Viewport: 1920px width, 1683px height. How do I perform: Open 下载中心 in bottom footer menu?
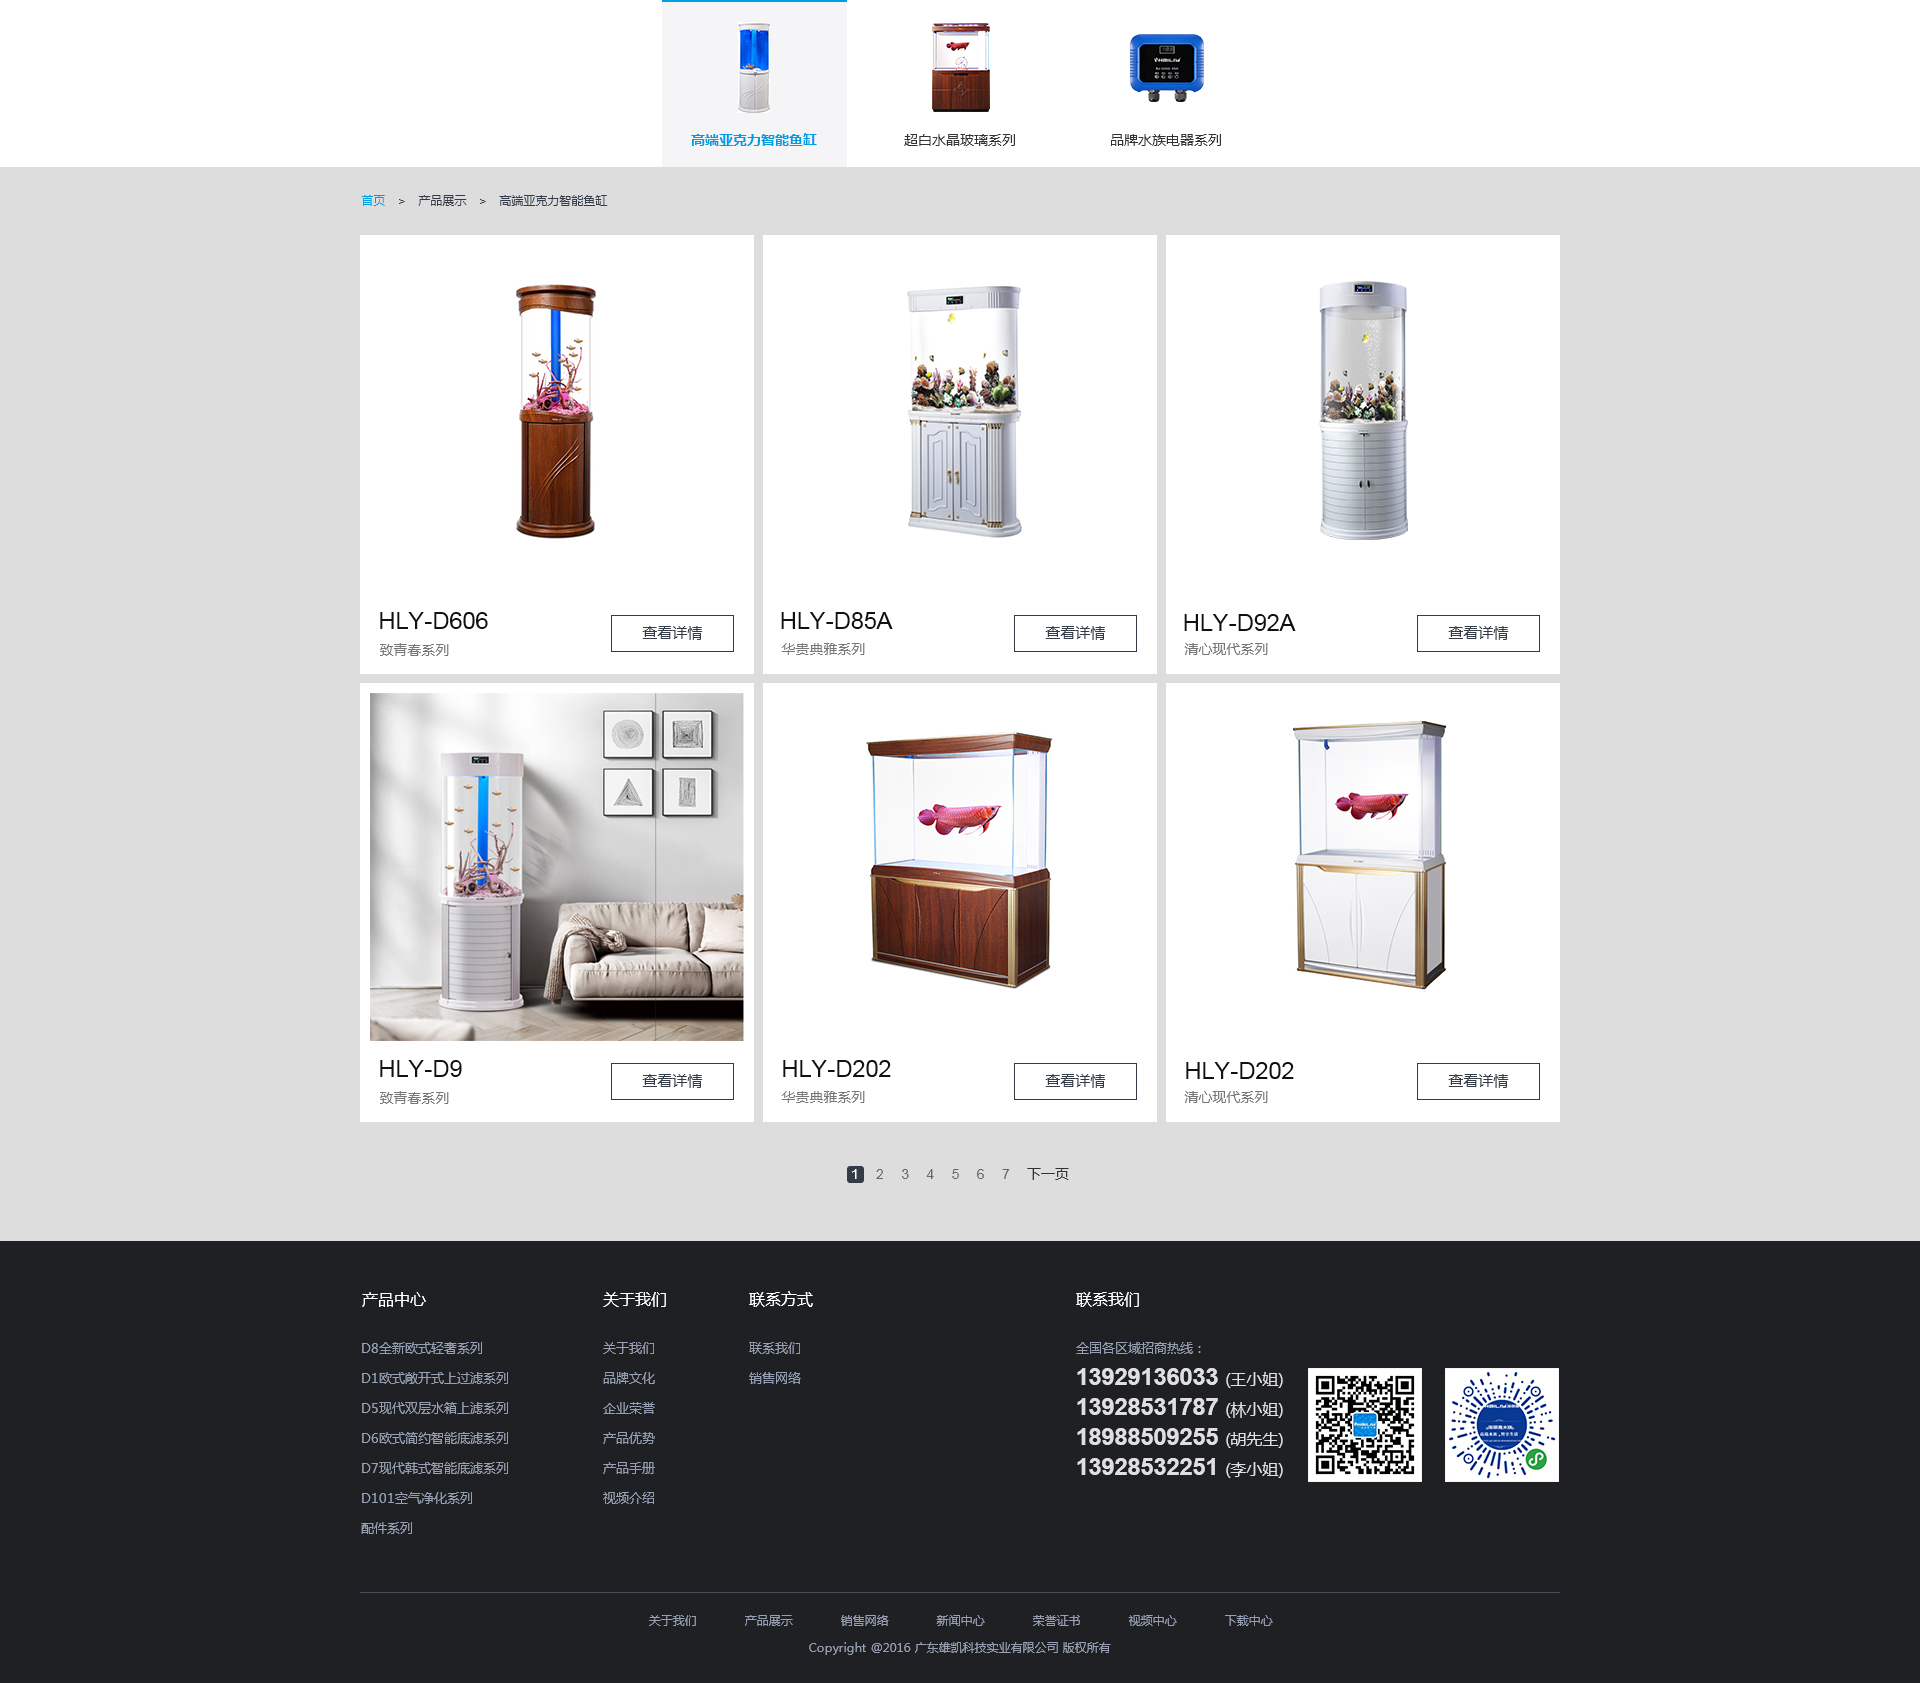pyautogui.click(x=1248, y=1620)
